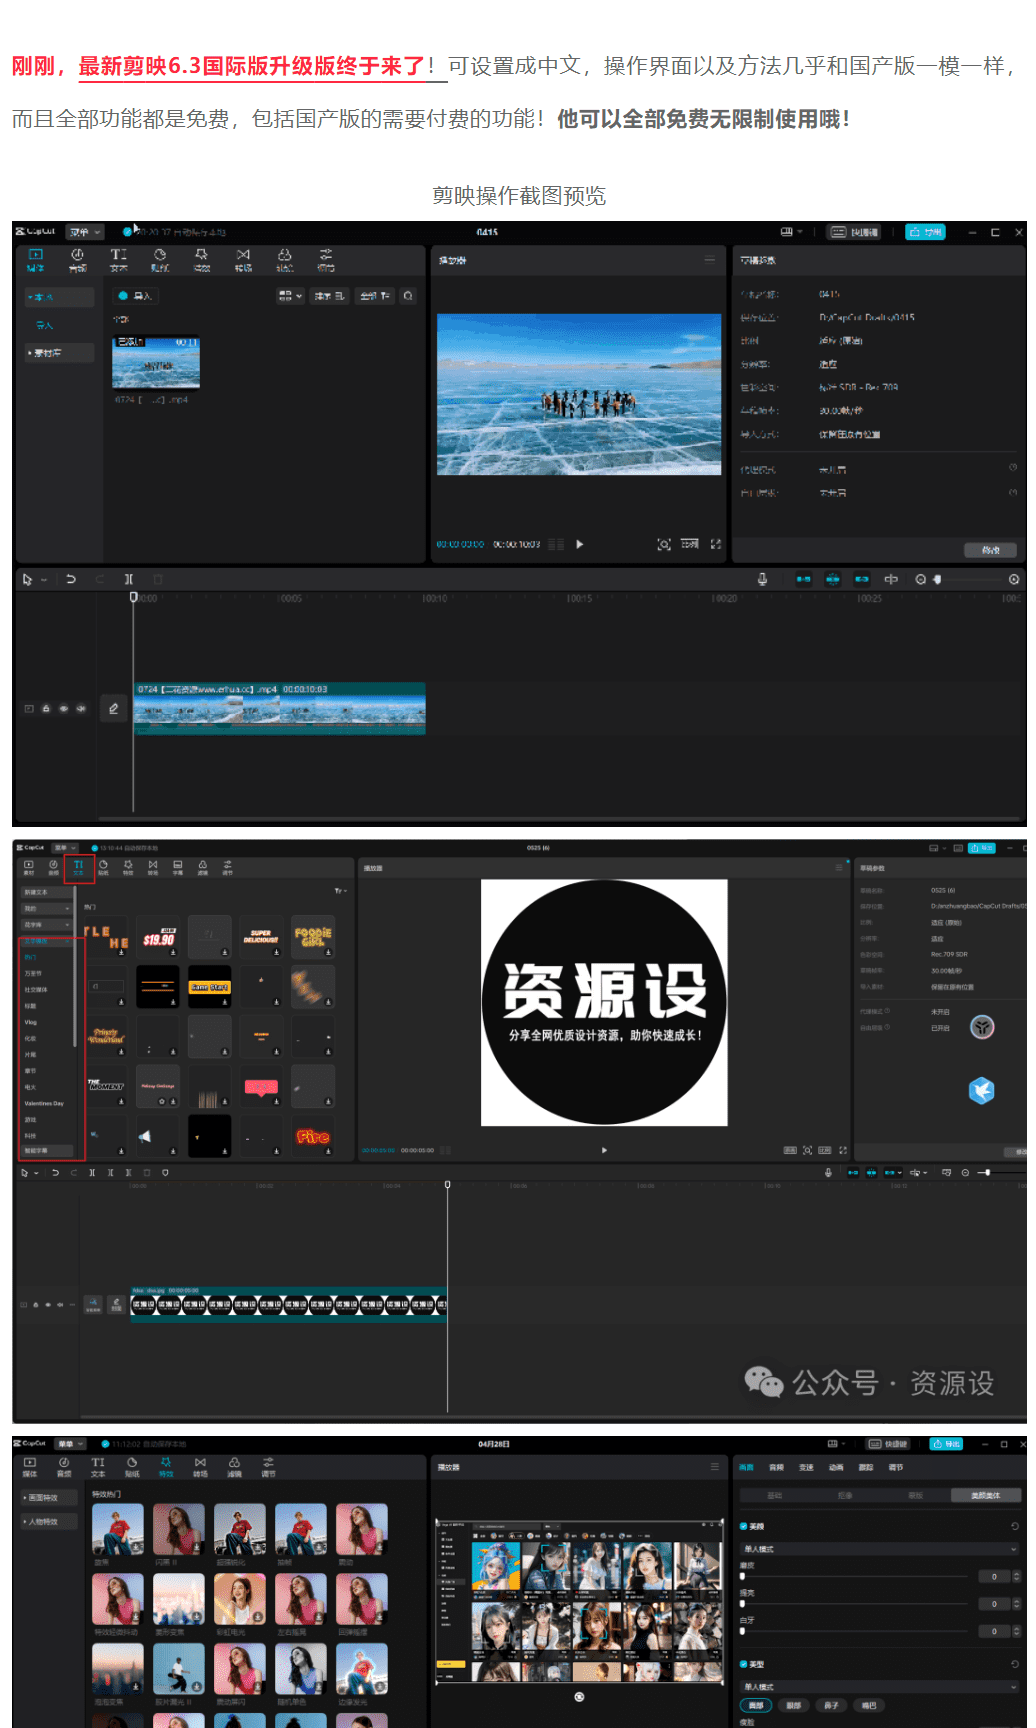Image resolution: width=1036 pixels, height=1728 pixels.
Task: Mute first timeline track with speaker icon
Action: click(x=81, y=708)
